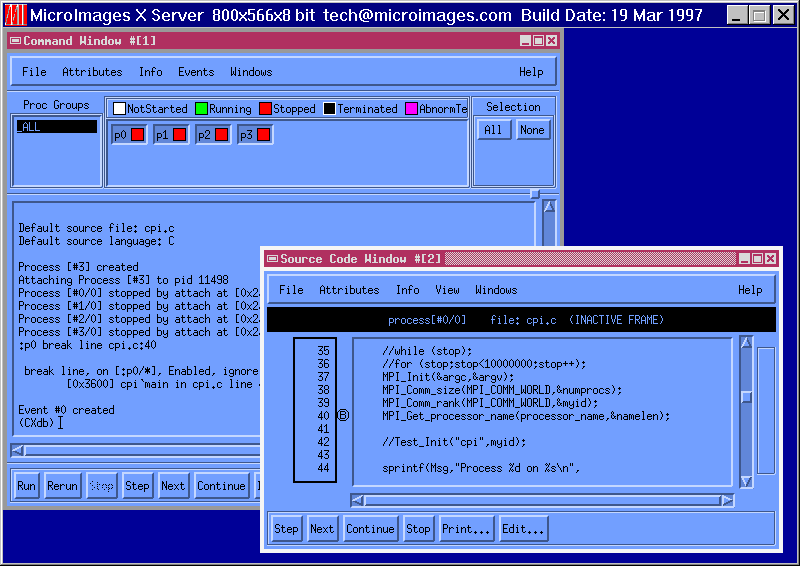Screen dimensions: 800x566
Task: Toggle process p2 selection
Action: point(213,134)
